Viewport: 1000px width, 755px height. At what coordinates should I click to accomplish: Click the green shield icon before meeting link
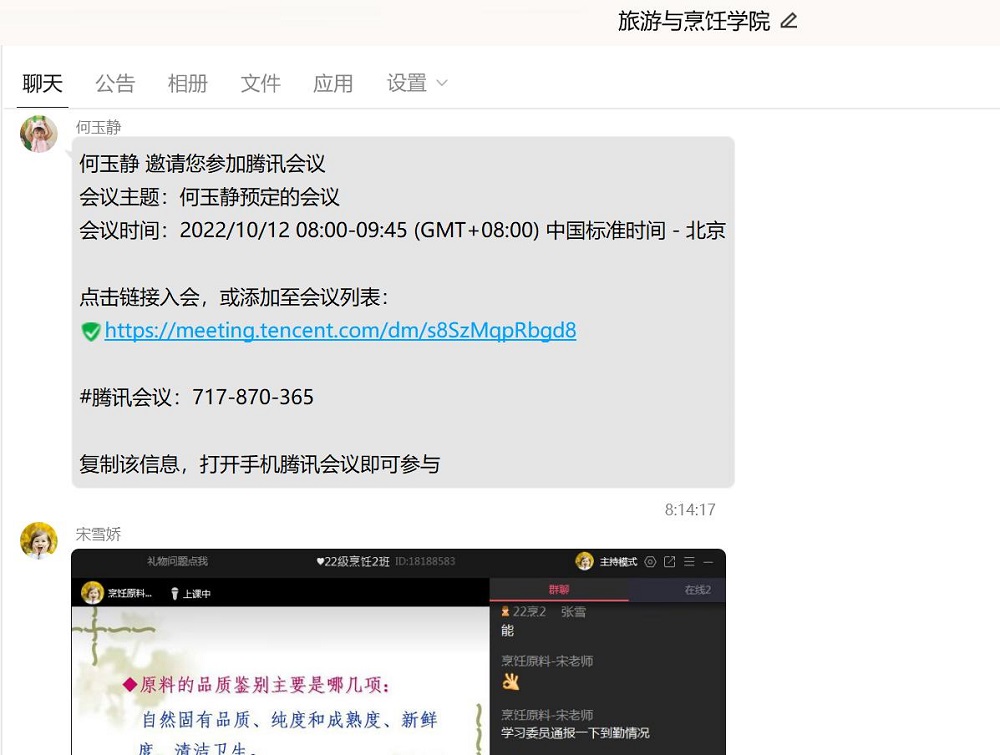91,331
